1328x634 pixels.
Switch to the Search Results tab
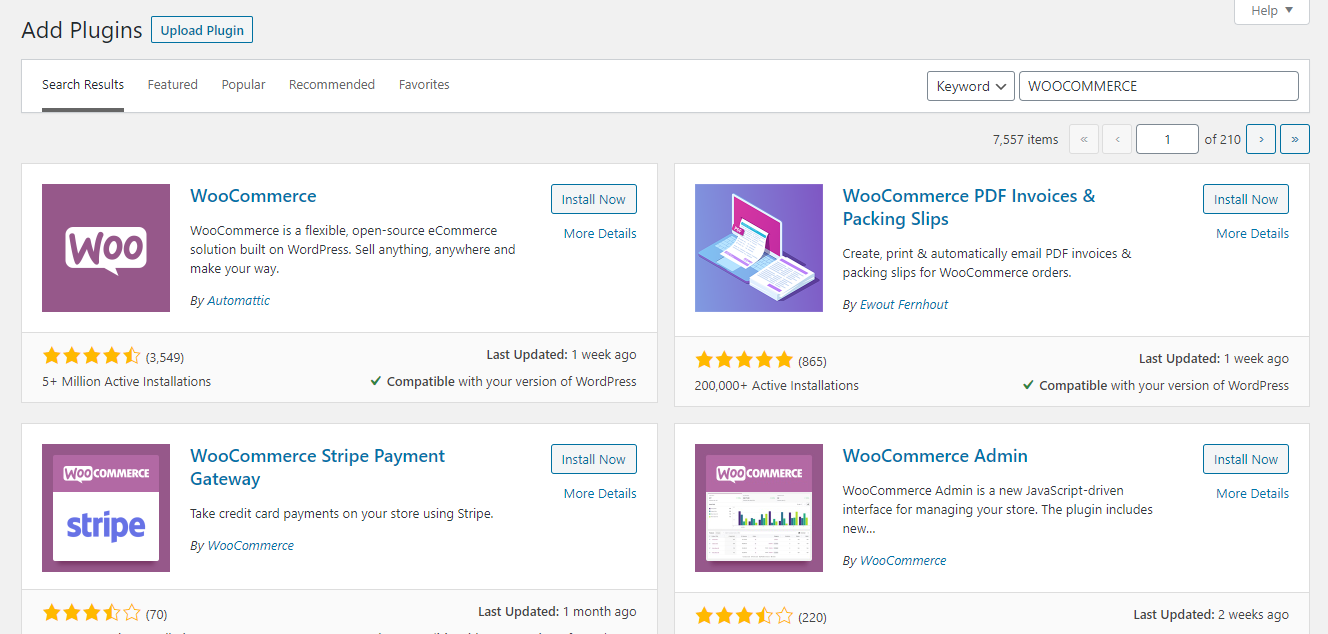[83, 85]
